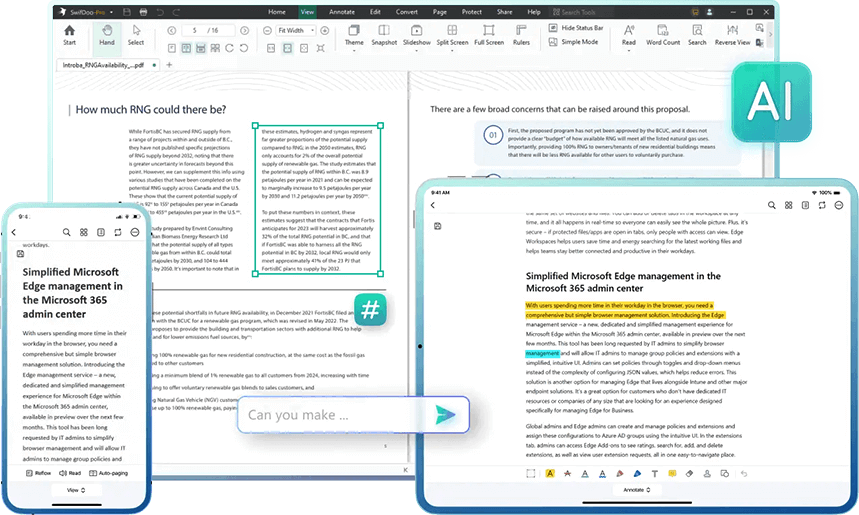Check the Hide Status Bar option

(554, 28)
